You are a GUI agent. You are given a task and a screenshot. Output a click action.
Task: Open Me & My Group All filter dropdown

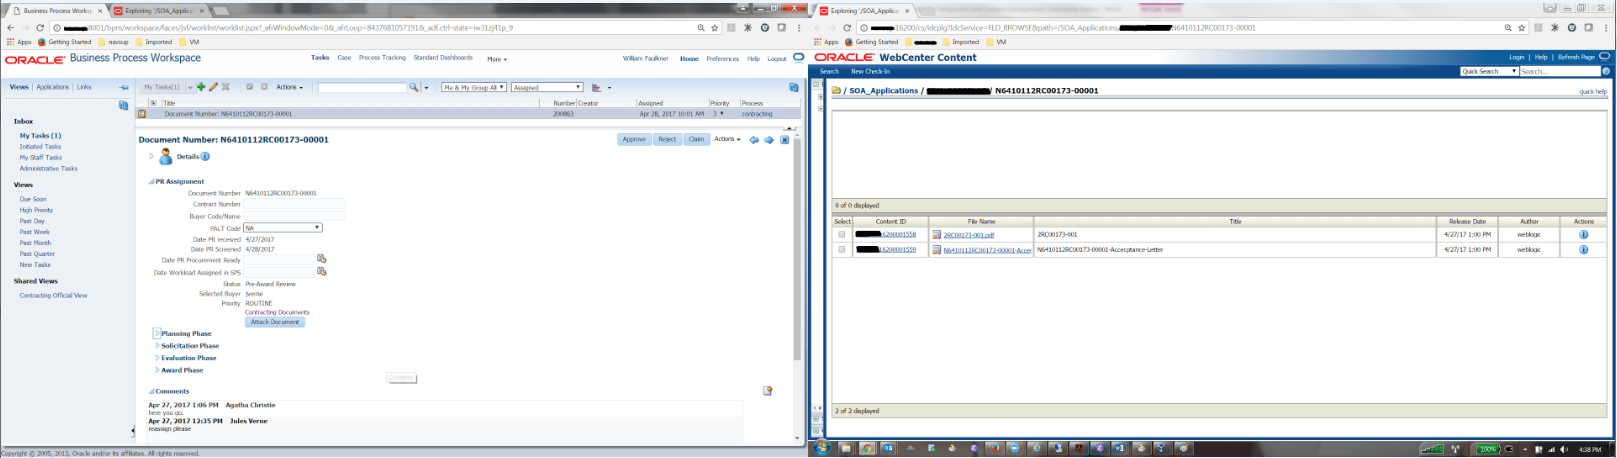474,87
